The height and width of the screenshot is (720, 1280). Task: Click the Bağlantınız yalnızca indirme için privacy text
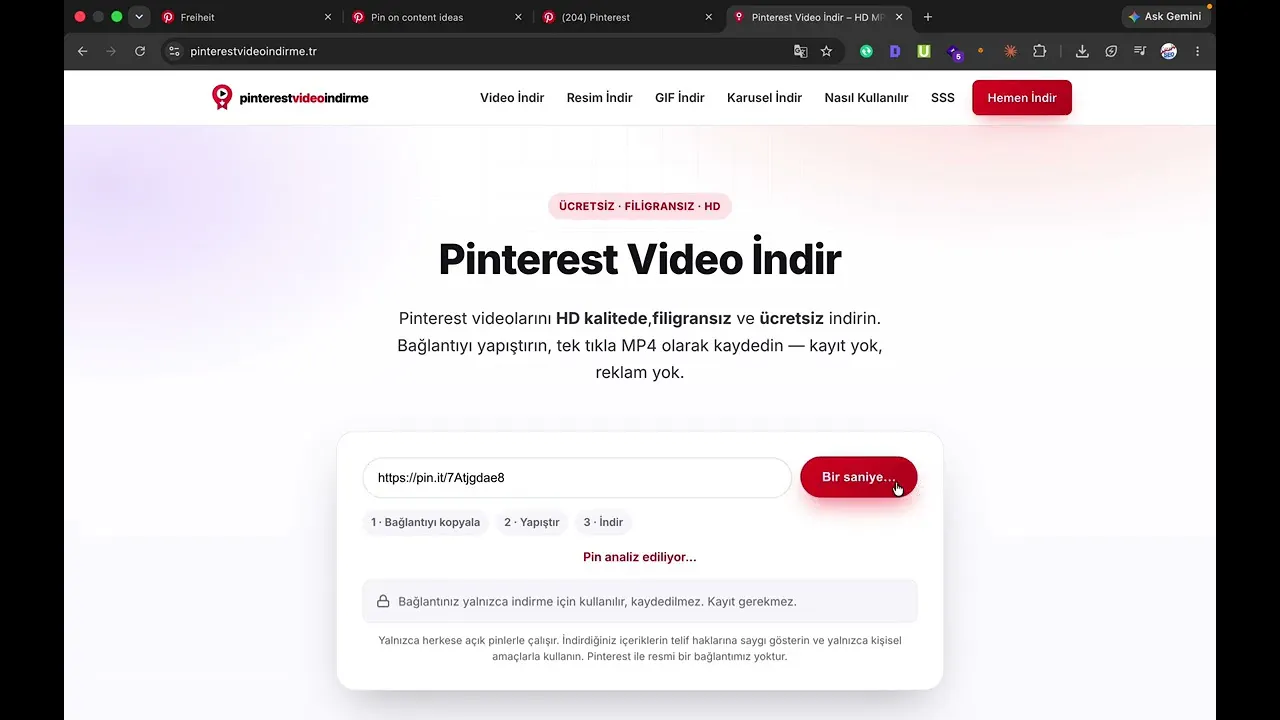point(597,602)
